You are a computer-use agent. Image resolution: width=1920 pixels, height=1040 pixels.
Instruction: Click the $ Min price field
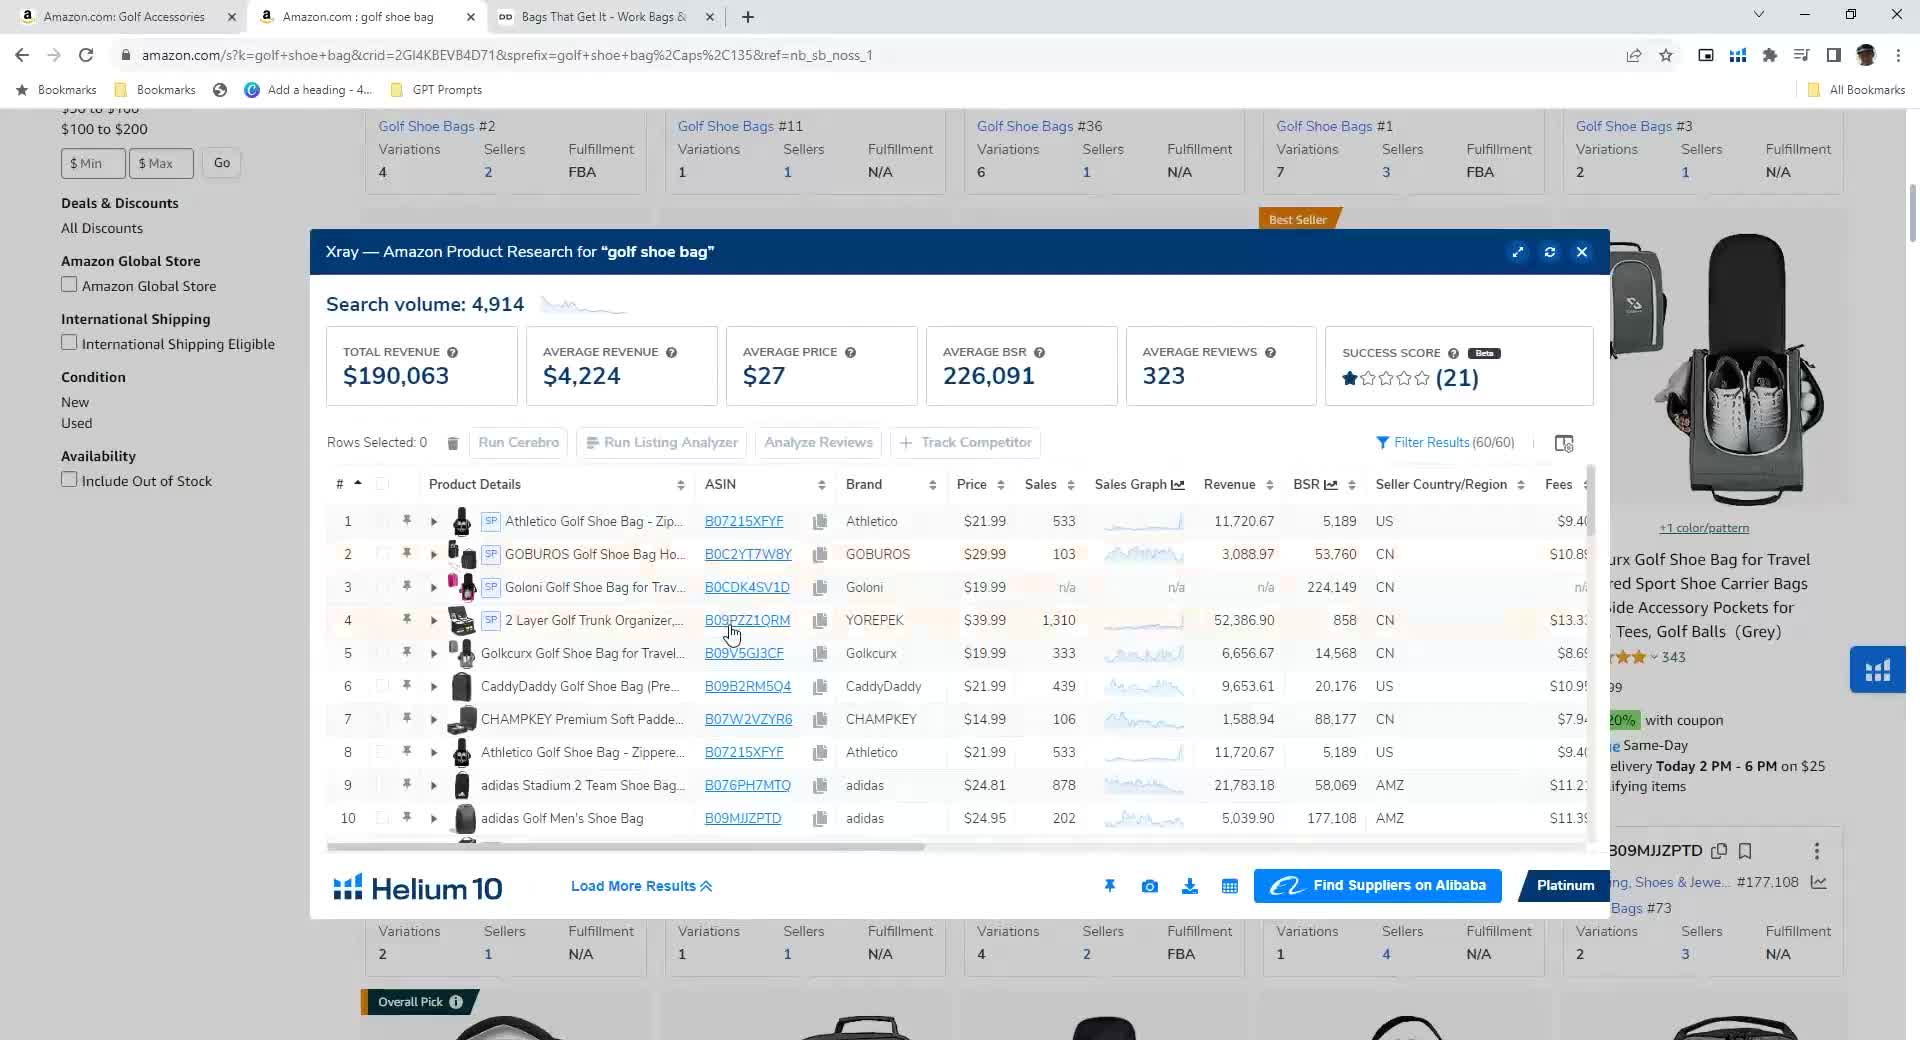click(x=93, y=163)
